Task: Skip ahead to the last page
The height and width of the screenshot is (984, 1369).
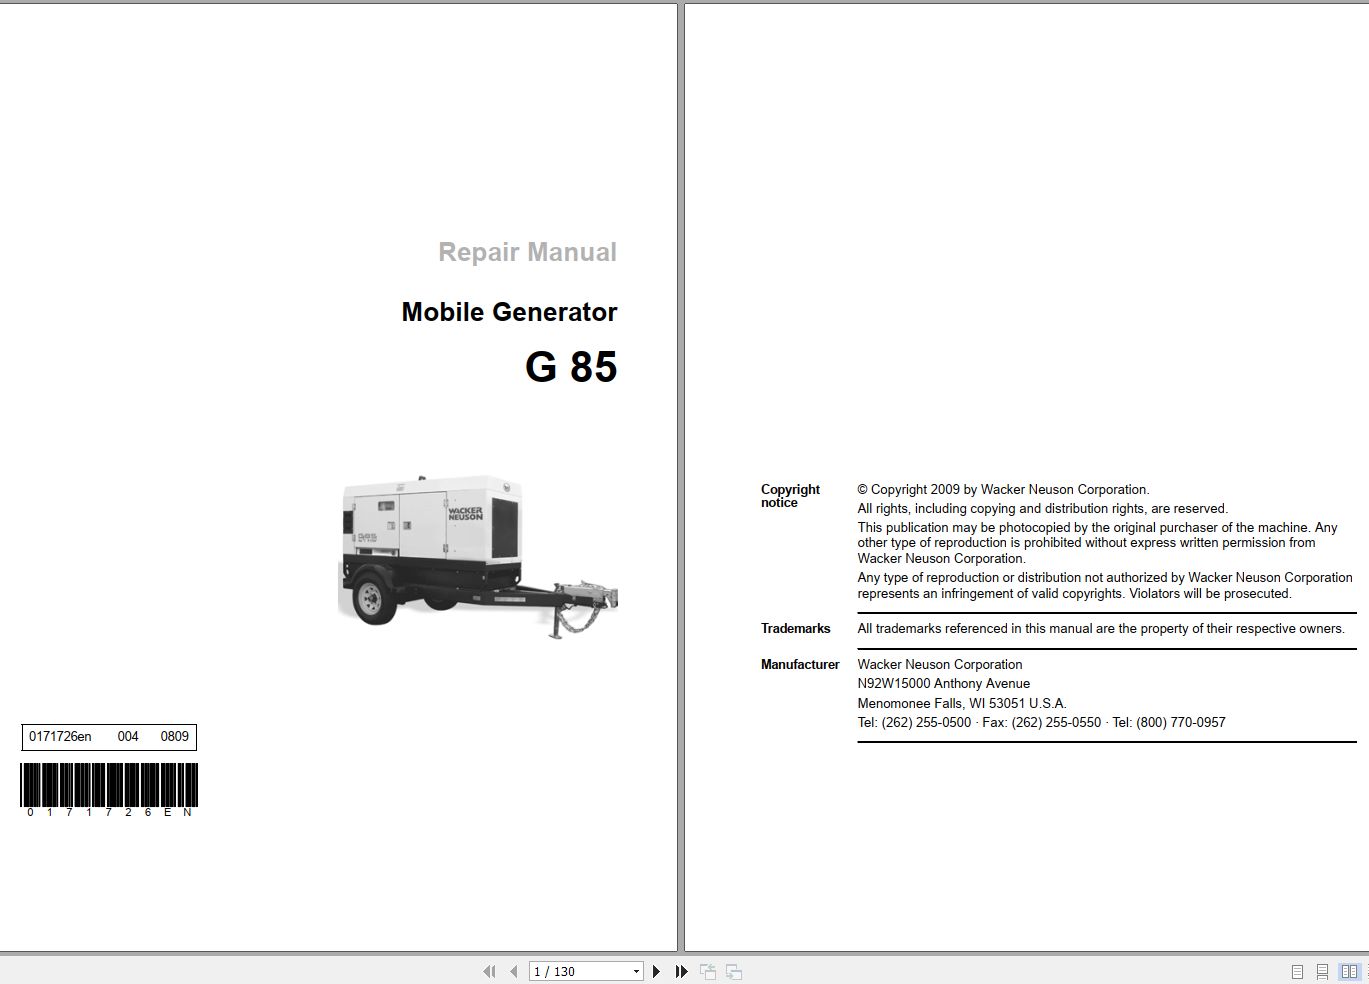Action: pos(681,970)
